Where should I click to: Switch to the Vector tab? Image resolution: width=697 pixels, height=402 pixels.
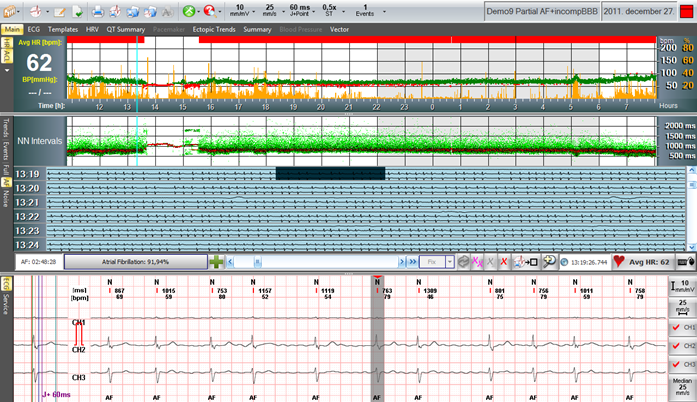[339, 29]
